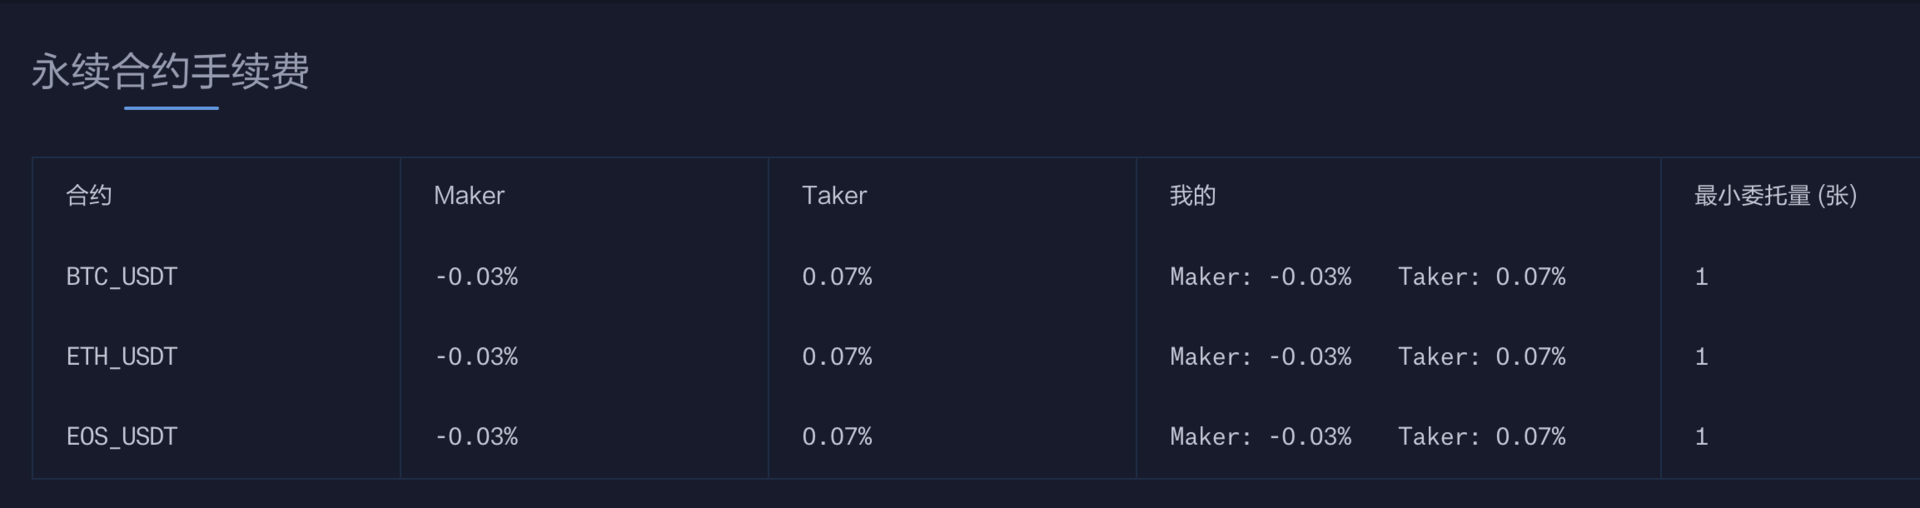This screenshot has height=508, width=1920.
Task: Select the 永续合约手续费 tab heading
Action: (170, 72)
